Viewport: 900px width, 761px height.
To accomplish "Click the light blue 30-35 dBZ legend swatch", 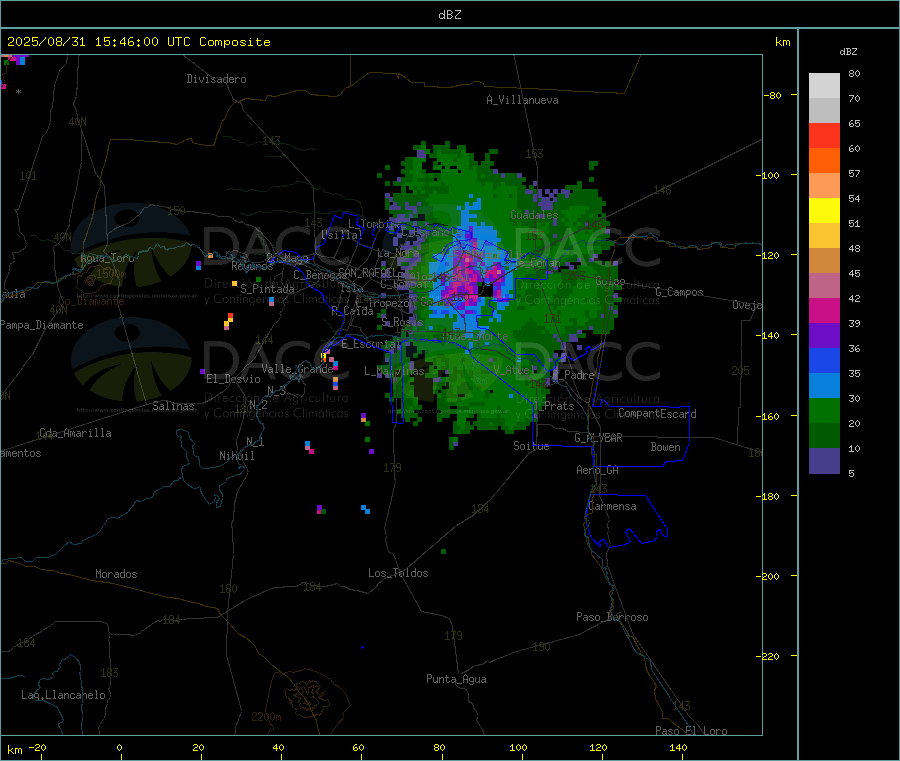I will 824,386.
